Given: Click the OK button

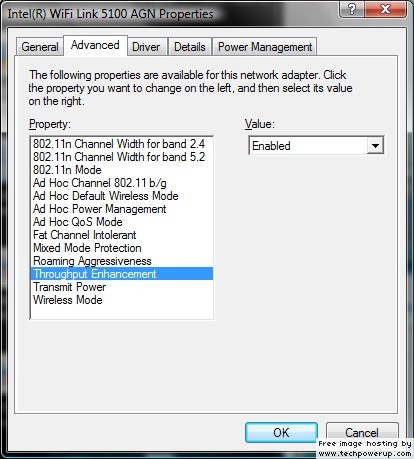Looking at the screenshot, I should tap(281, 432).
